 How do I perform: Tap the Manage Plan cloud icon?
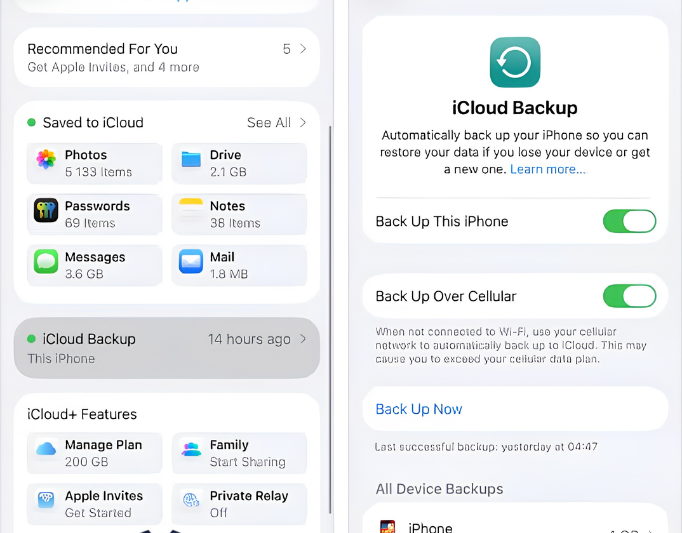coord(46,449)
